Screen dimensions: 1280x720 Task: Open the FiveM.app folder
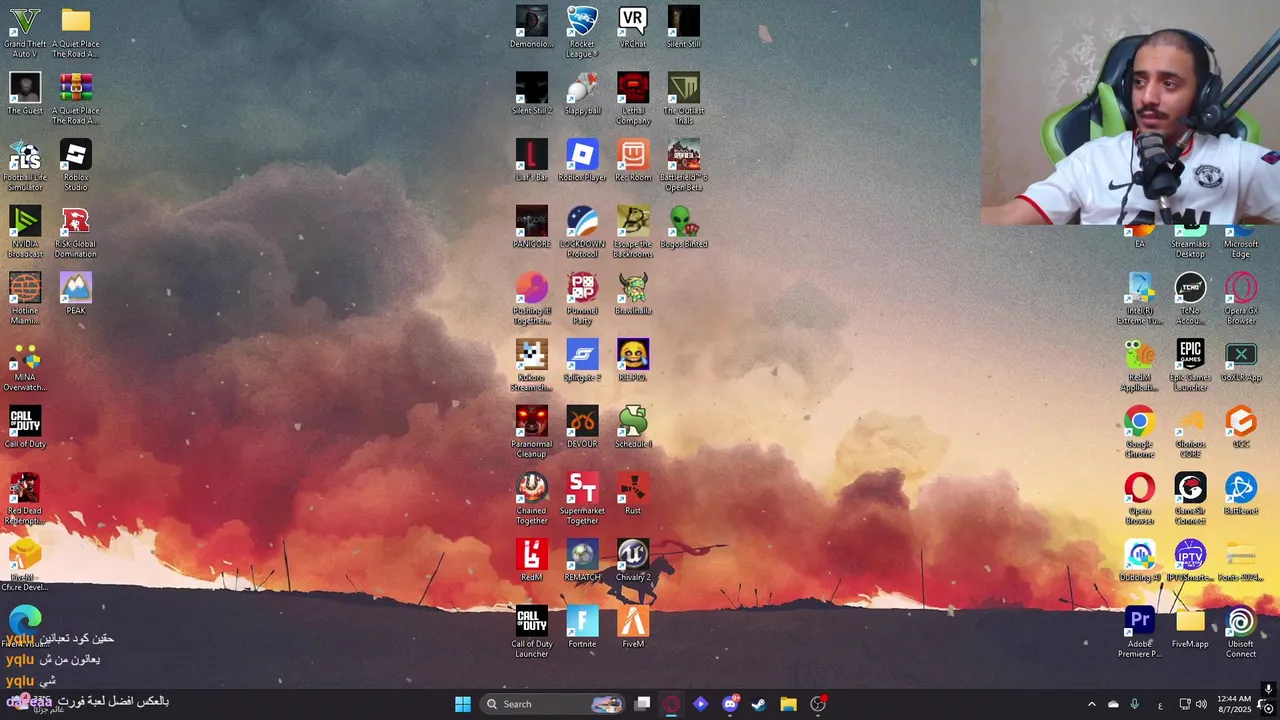point(1190,628)
